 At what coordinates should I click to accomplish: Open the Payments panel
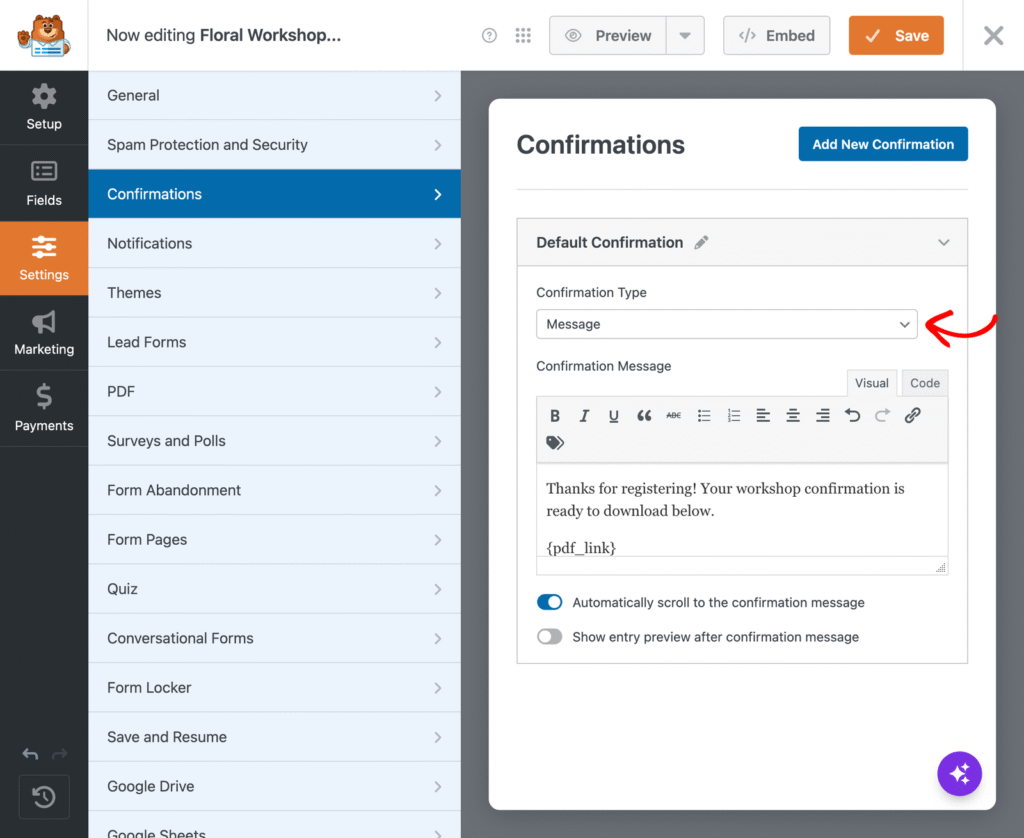(44, 408)
